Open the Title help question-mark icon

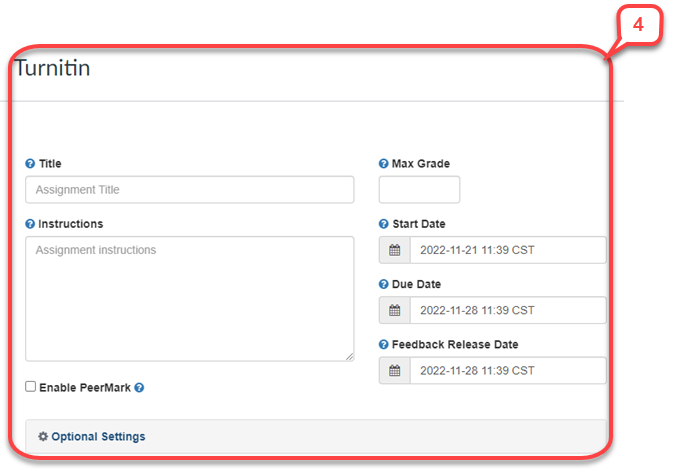pyautogui.click(x=30, y=163)
